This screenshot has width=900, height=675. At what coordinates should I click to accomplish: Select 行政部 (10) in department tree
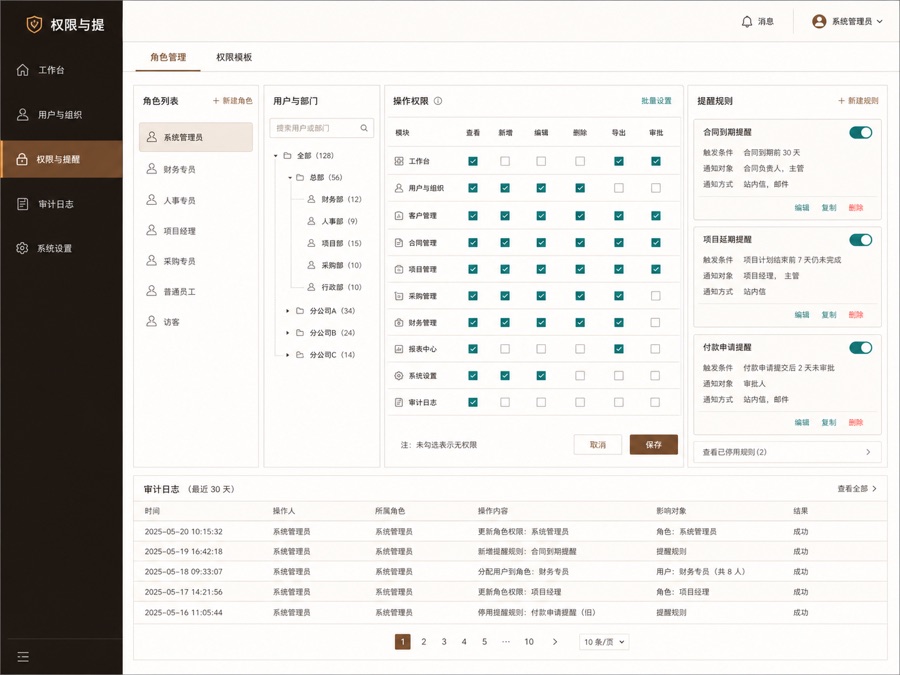334,287
